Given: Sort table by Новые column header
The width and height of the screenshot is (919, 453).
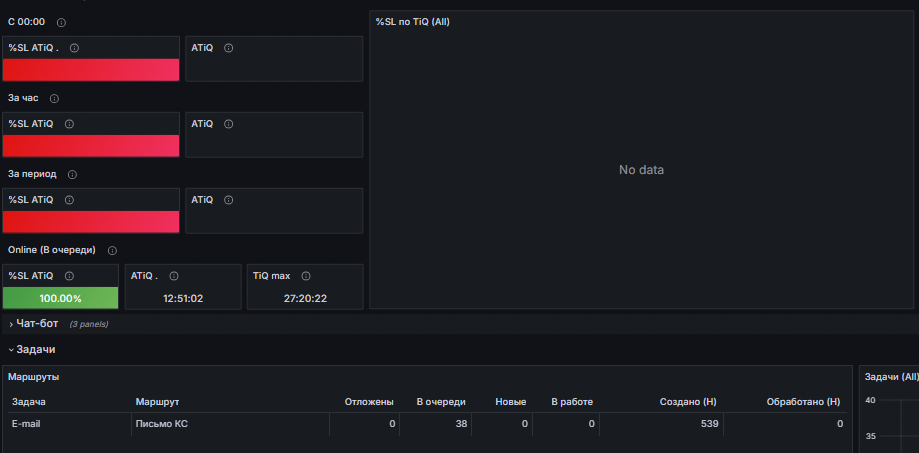Looking at the screenshot, I should pyautogui.click(x=510, y=402).
